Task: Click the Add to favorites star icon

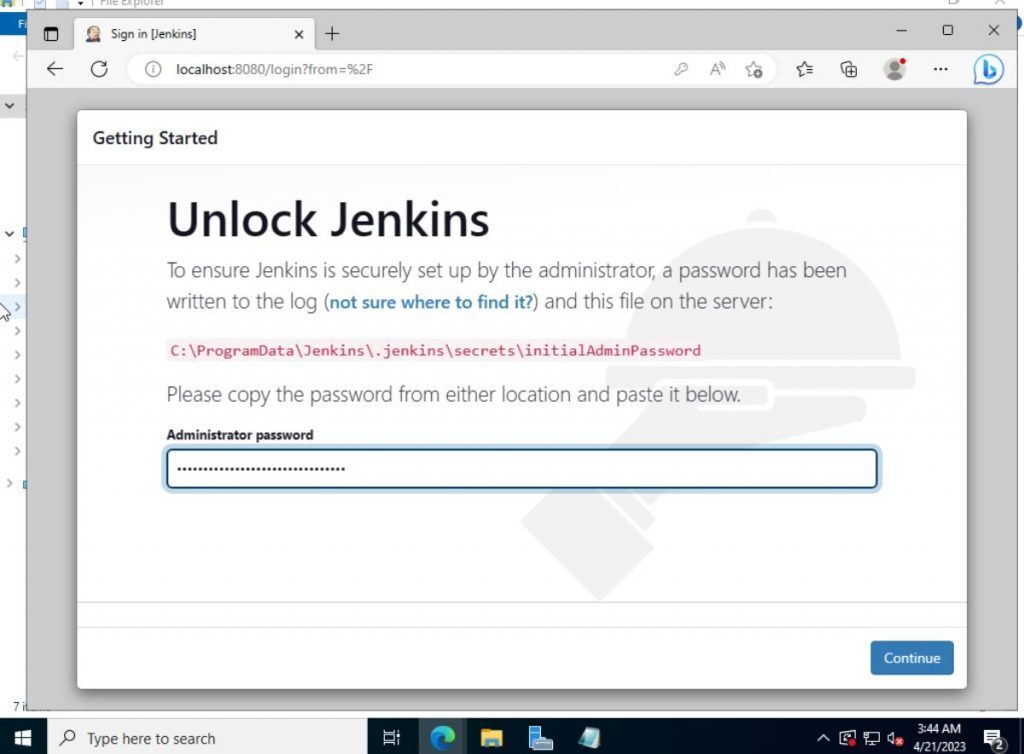Action: pos(754,69)
